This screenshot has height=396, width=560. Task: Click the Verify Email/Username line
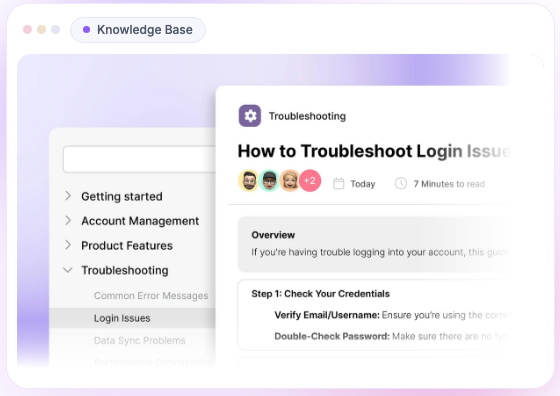[x=392, y=315]
